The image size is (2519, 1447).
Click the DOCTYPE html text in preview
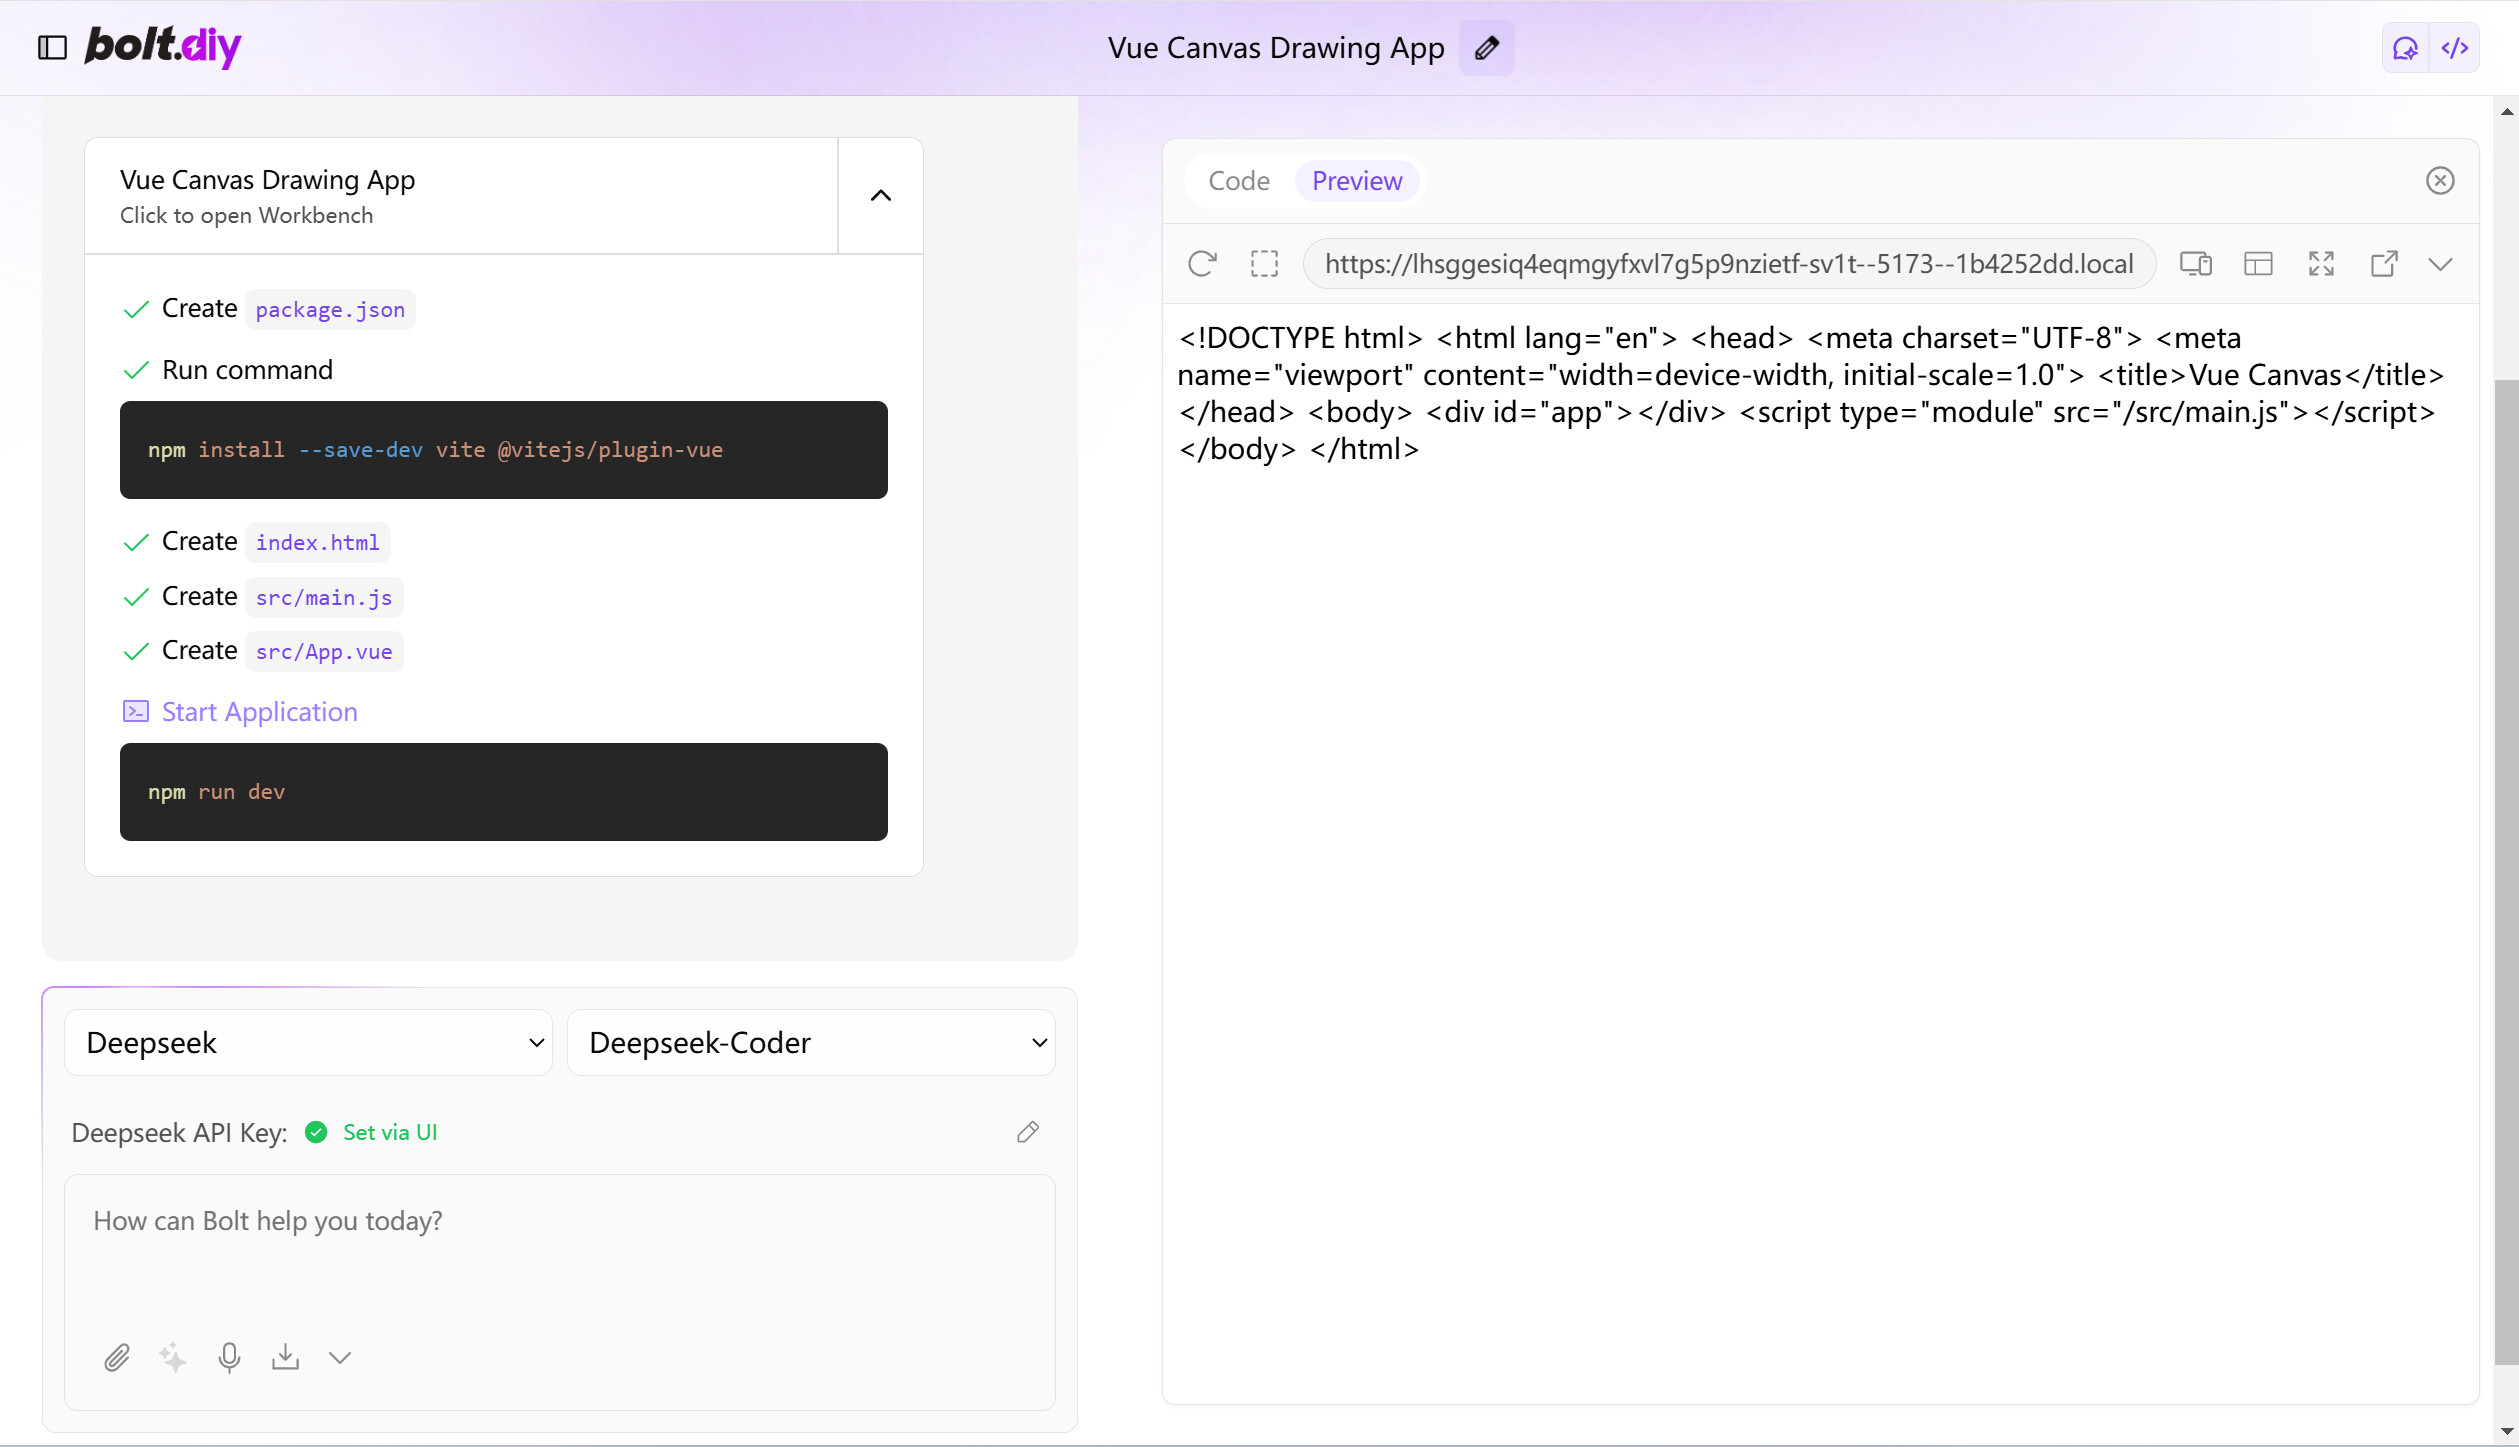(1300, 338)
